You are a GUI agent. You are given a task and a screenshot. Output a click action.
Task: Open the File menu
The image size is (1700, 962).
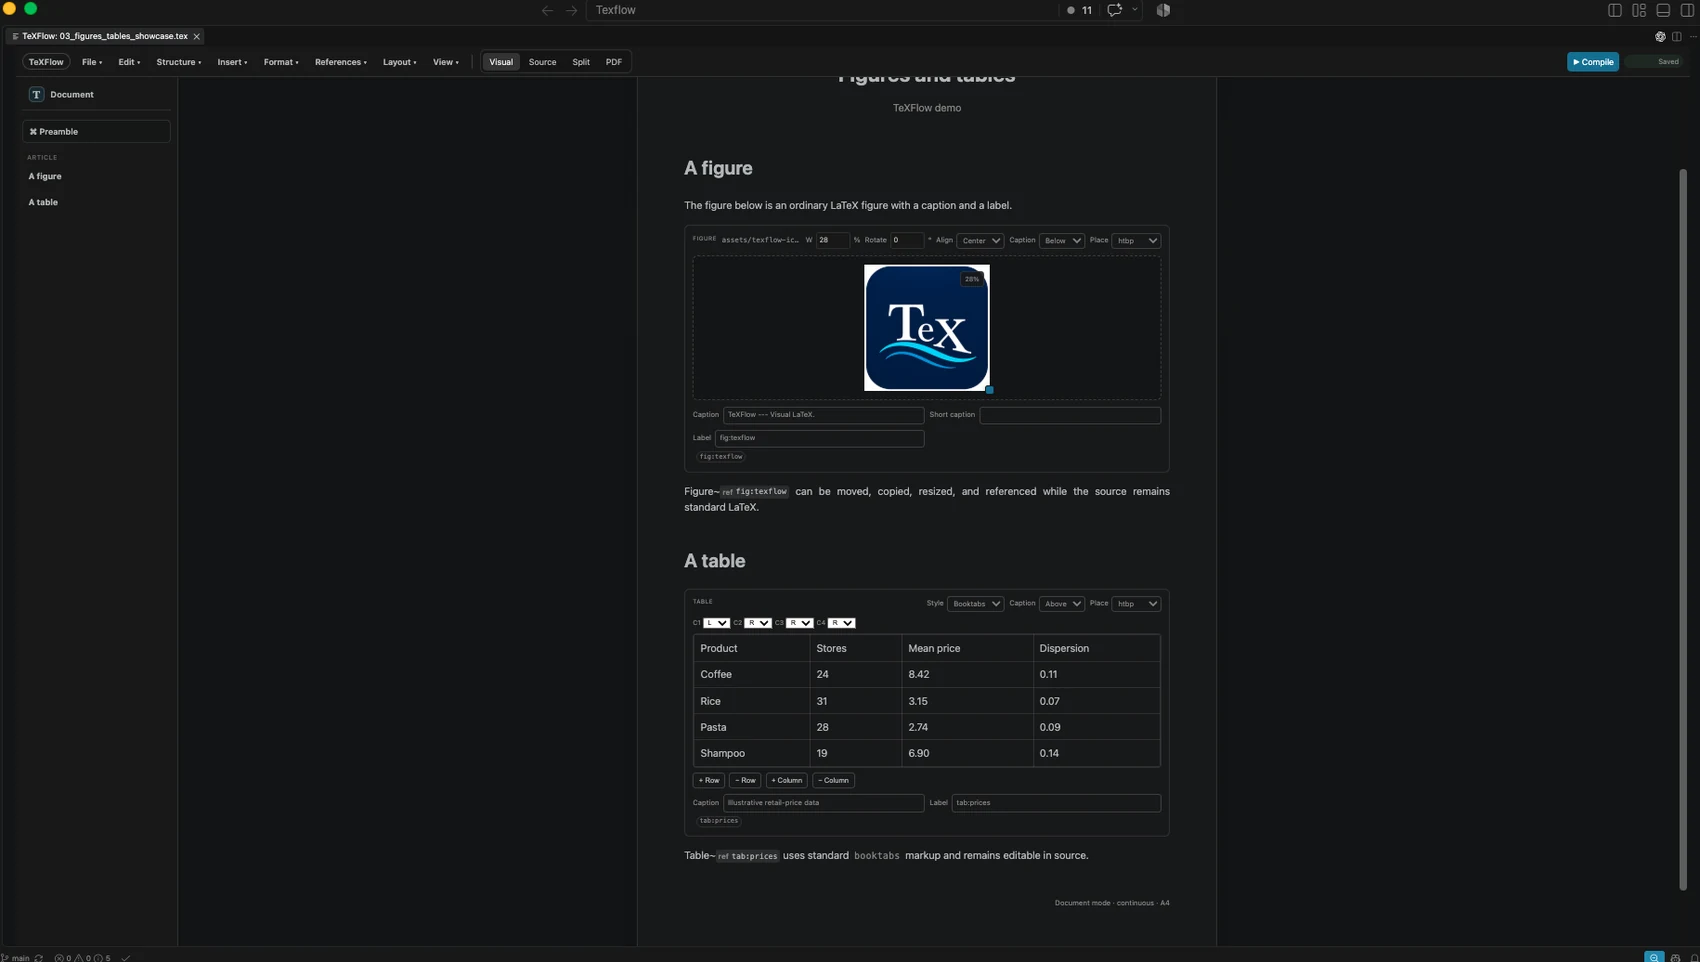tap(92, 62)
